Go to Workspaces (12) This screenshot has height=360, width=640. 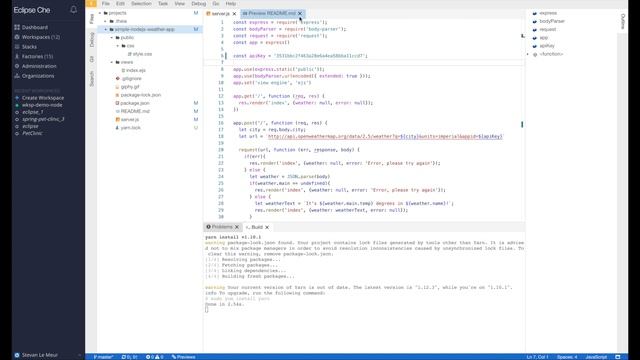tap(41, 37)
